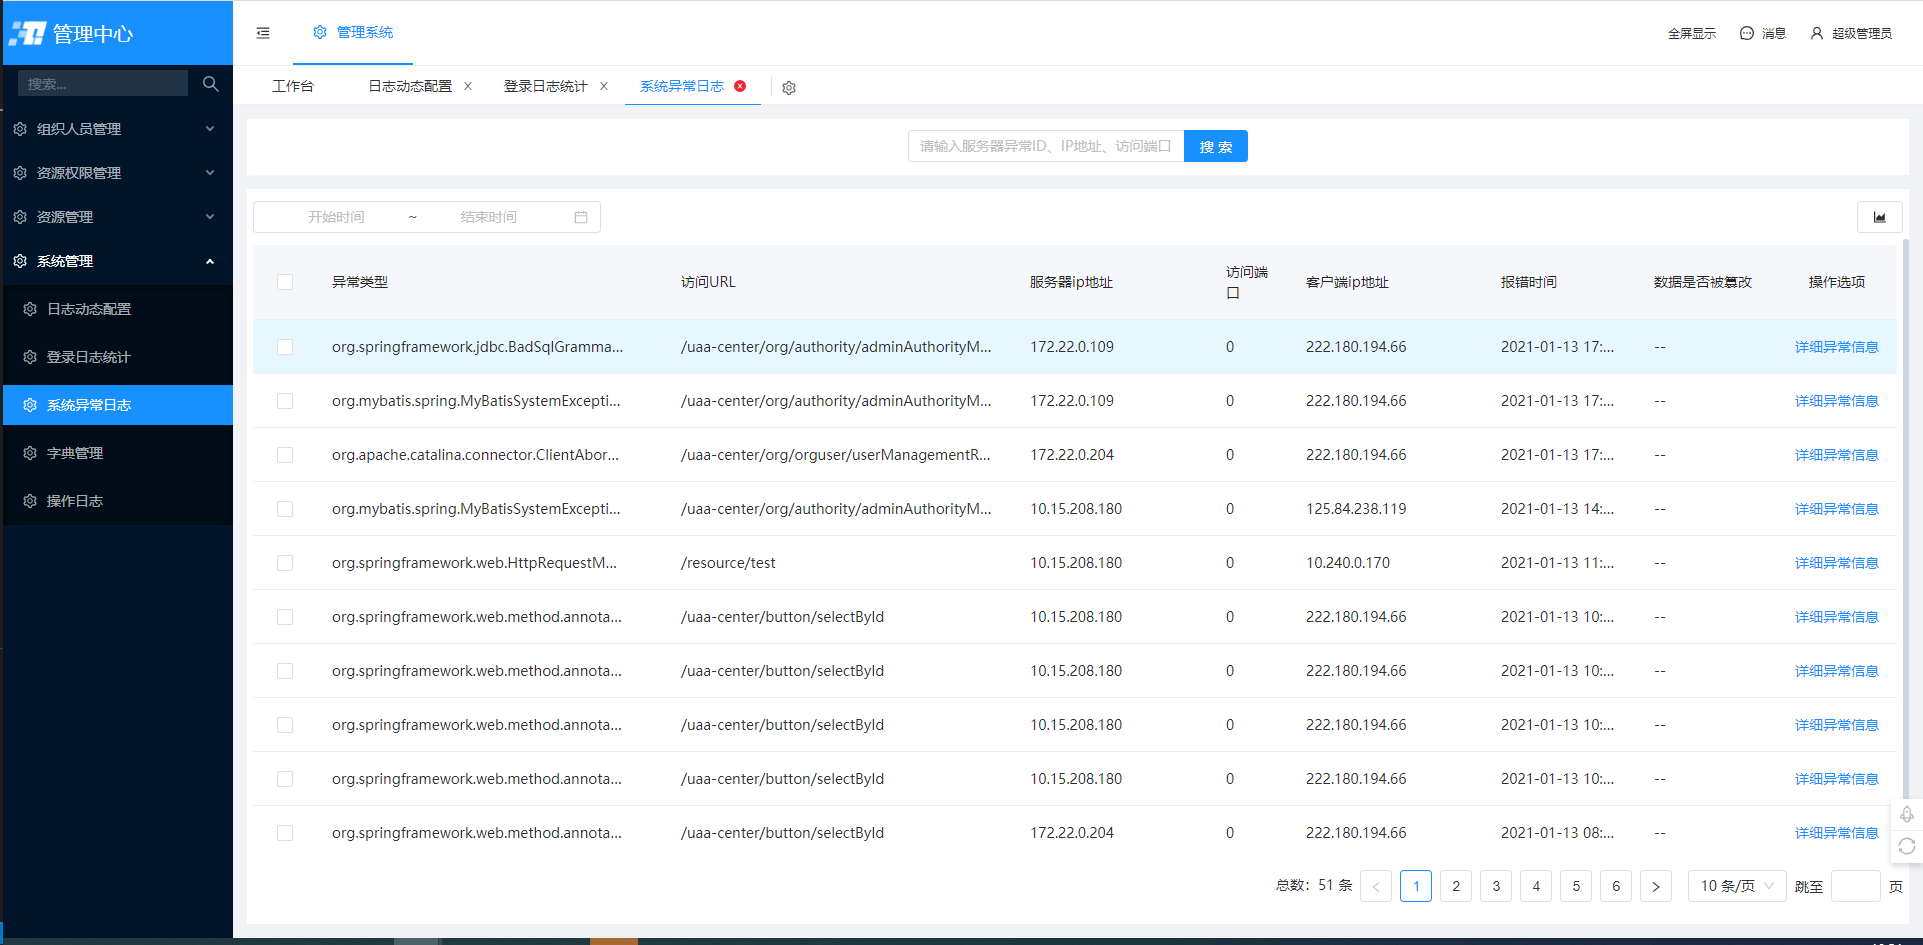Screen dimensions: 1923x945
Task: Click the blue 搜索 button
Action: (x=1215, y=146)
